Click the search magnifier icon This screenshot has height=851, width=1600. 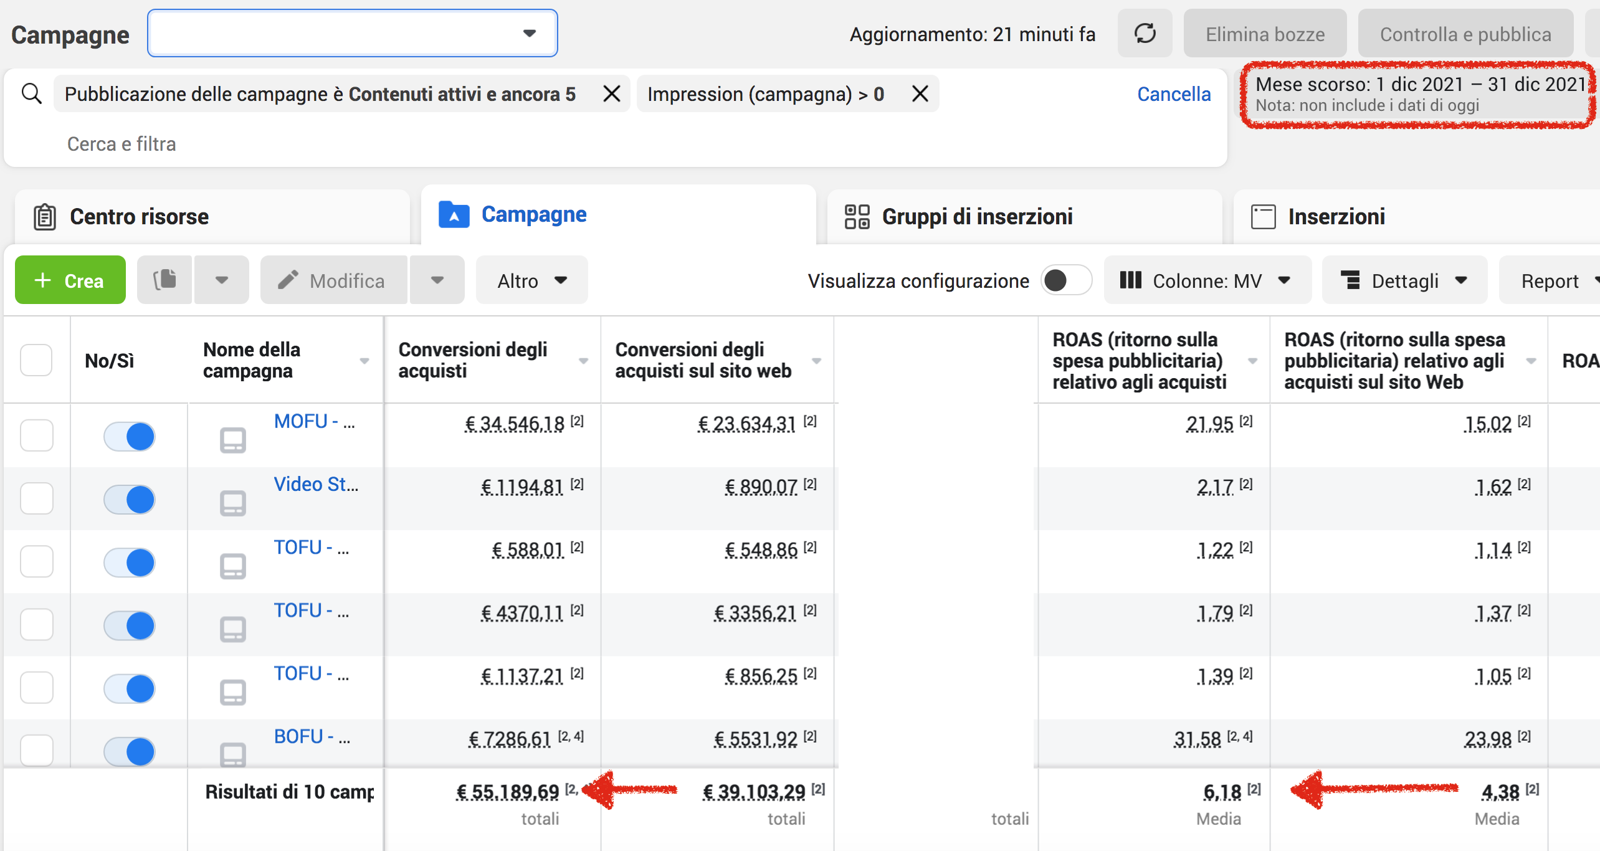point(32,94)
